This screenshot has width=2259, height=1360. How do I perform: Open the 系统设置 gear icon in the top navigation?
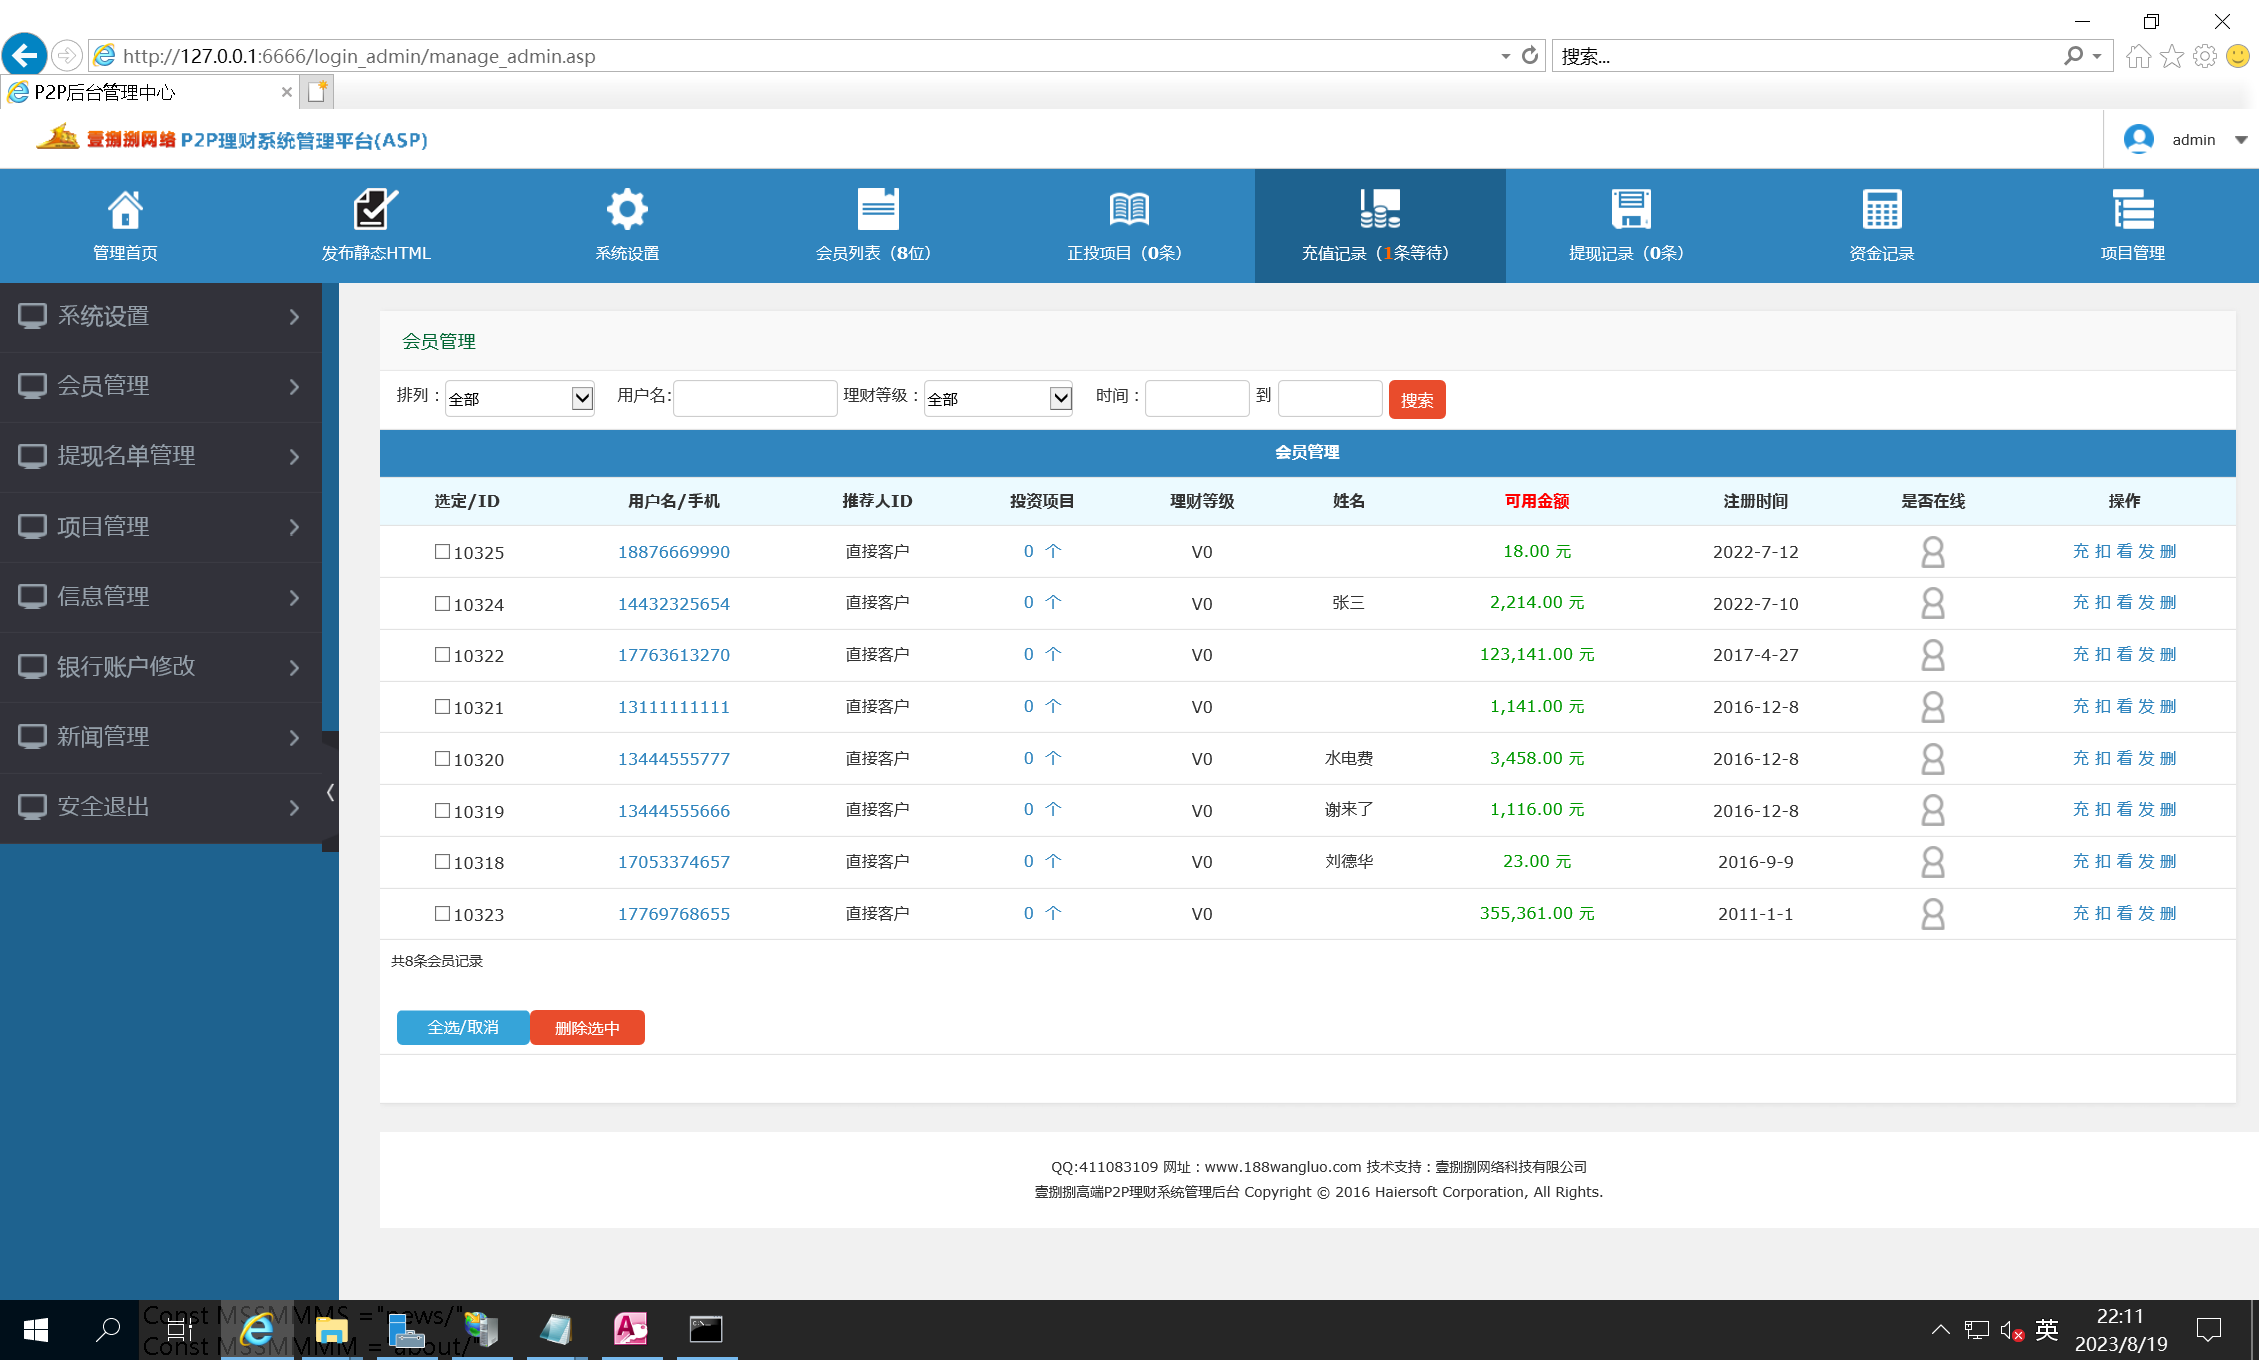point(627,210)
